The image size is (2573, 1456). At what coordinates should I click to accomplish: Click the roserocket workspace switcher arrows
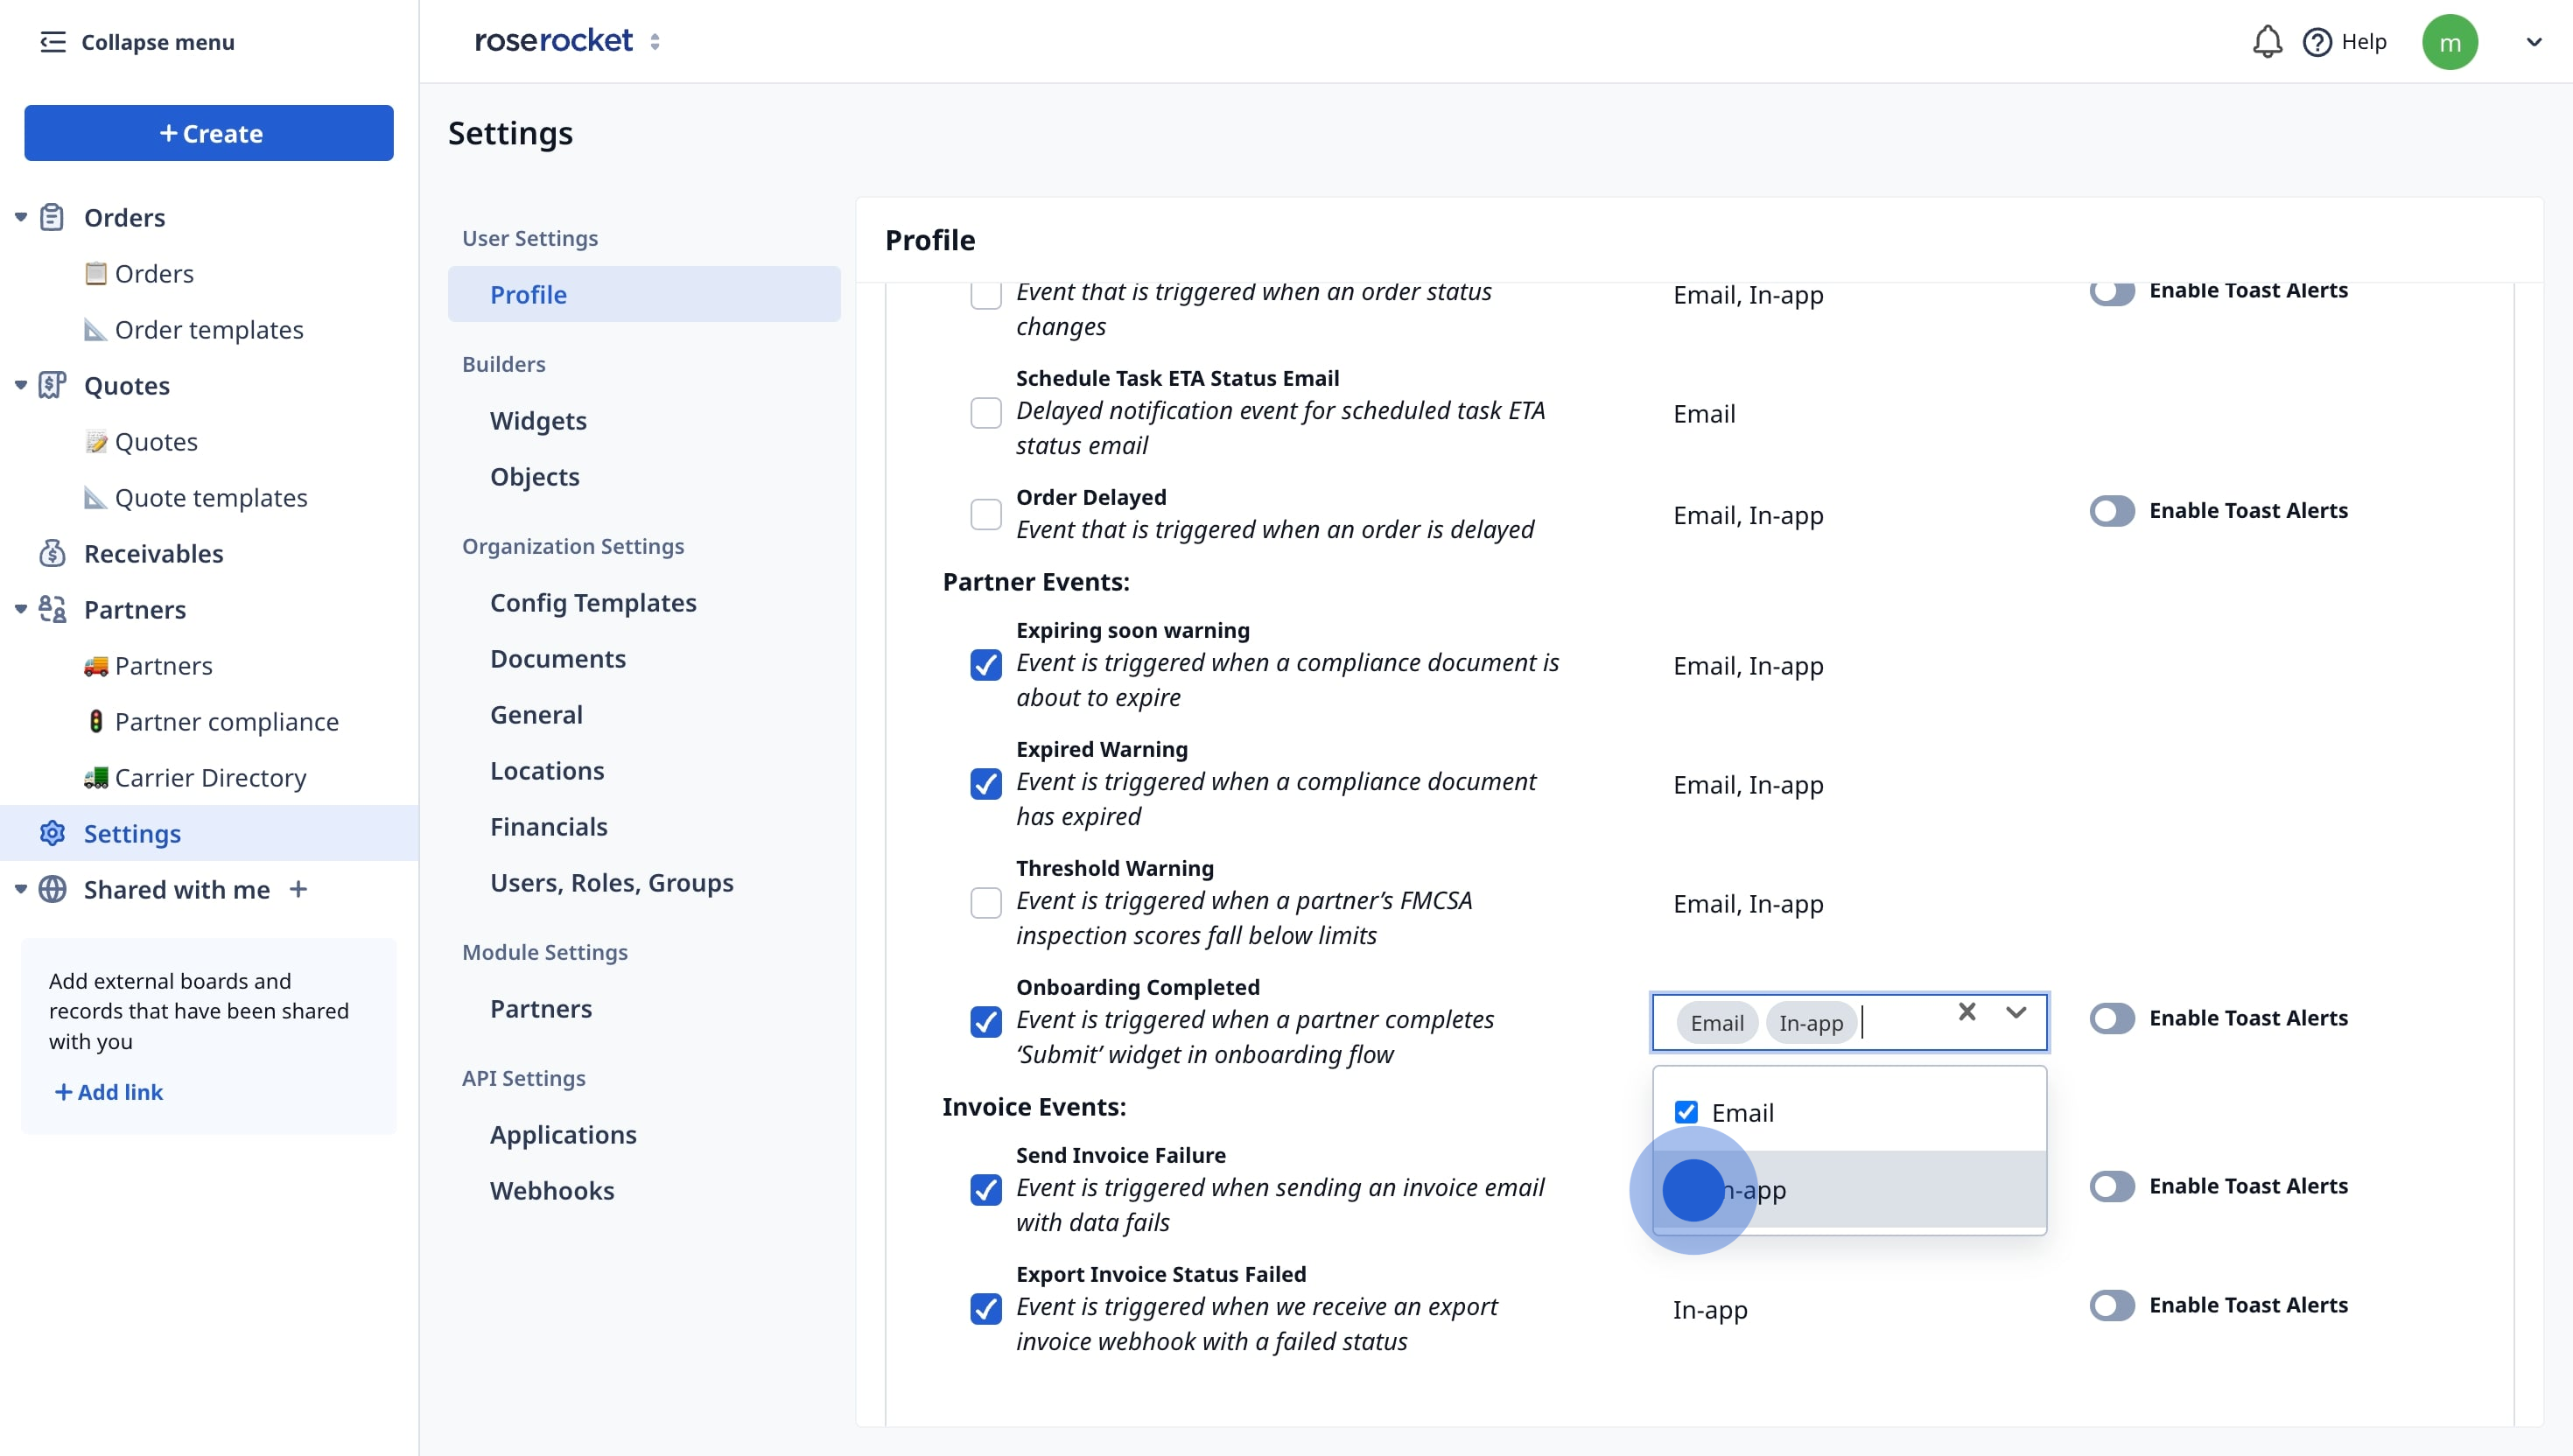click(655, 42)
